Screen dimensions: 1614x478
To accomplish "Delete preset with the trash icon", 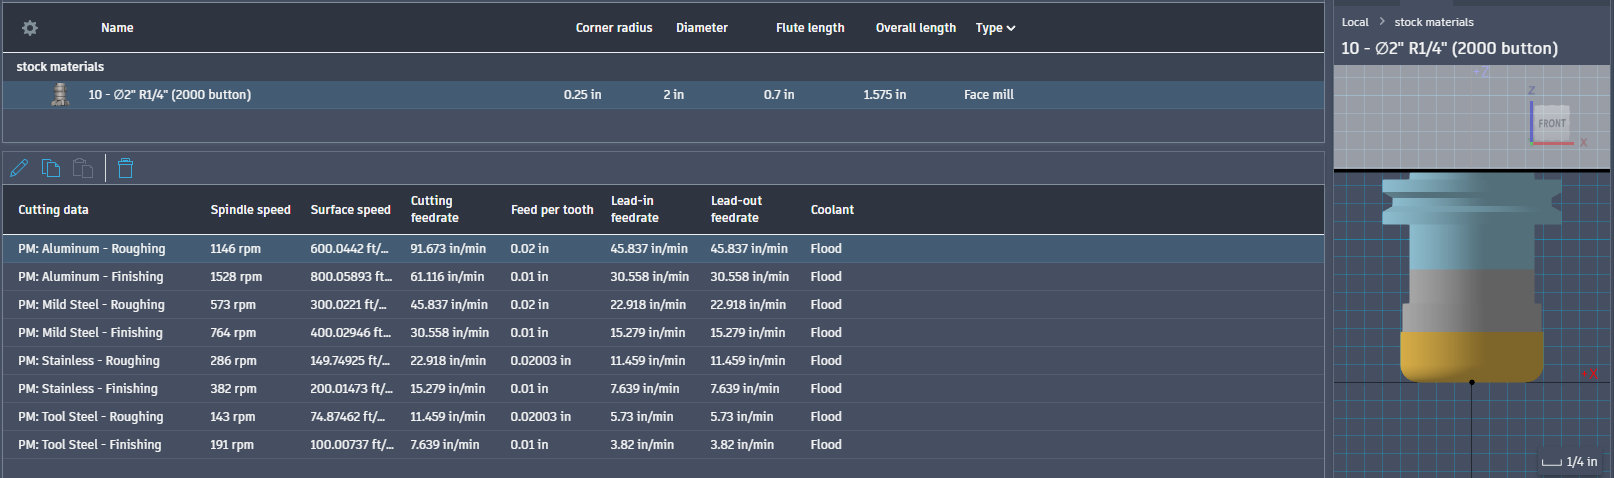I will pyautogui.click(x=125, y=168).
